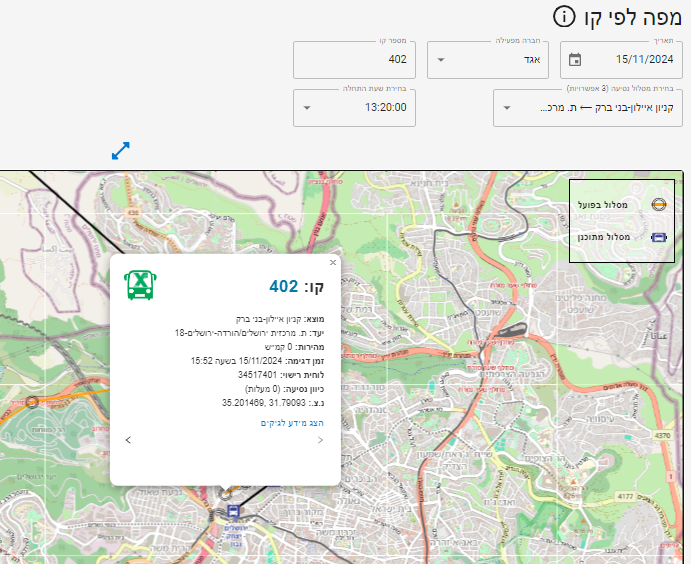Edit the line number field showing 402
The width and height of the screenshot is (691, 564).
(x=354, y=60)
